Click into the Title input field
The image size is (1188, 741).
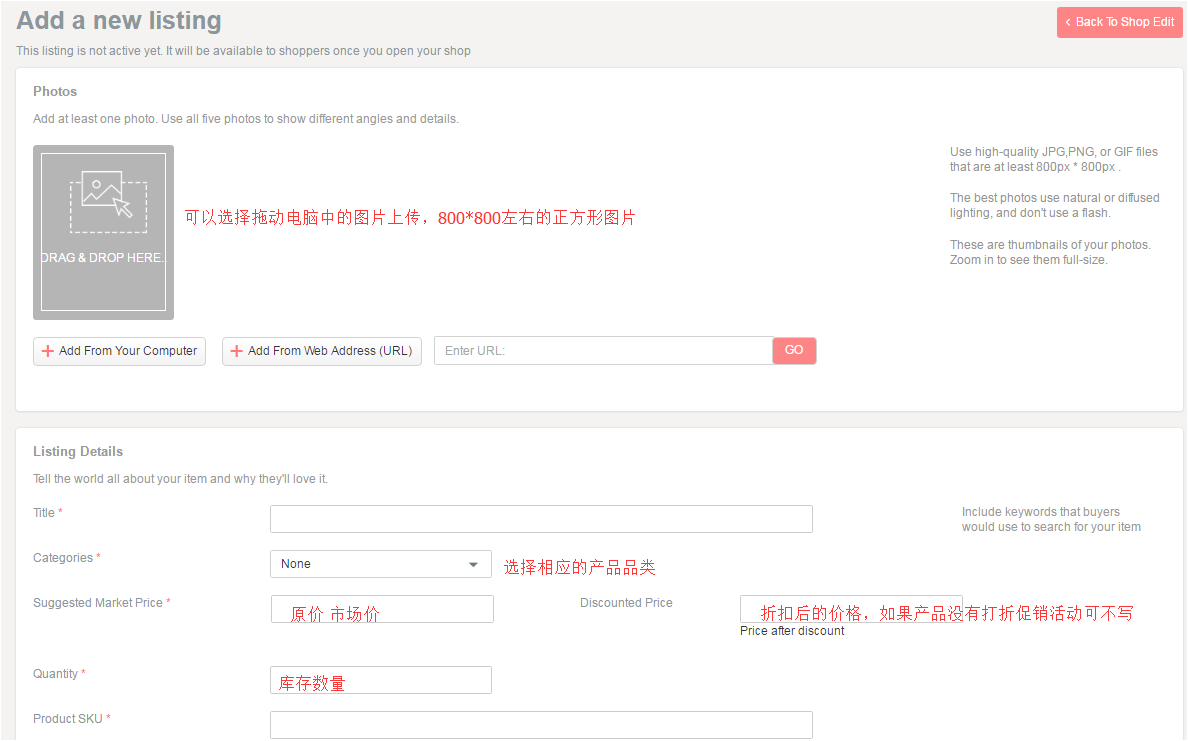pos(541,519)
